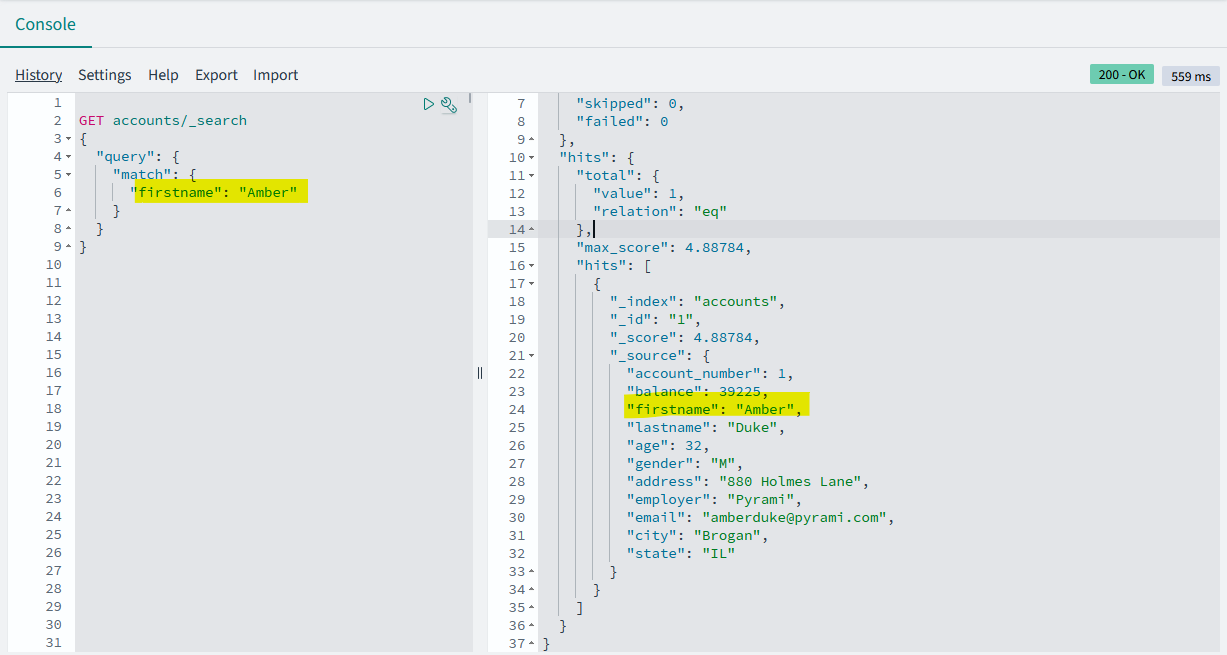Collapse the request body at editor line 3
The image size is (1227, 655).
[68, 139]
